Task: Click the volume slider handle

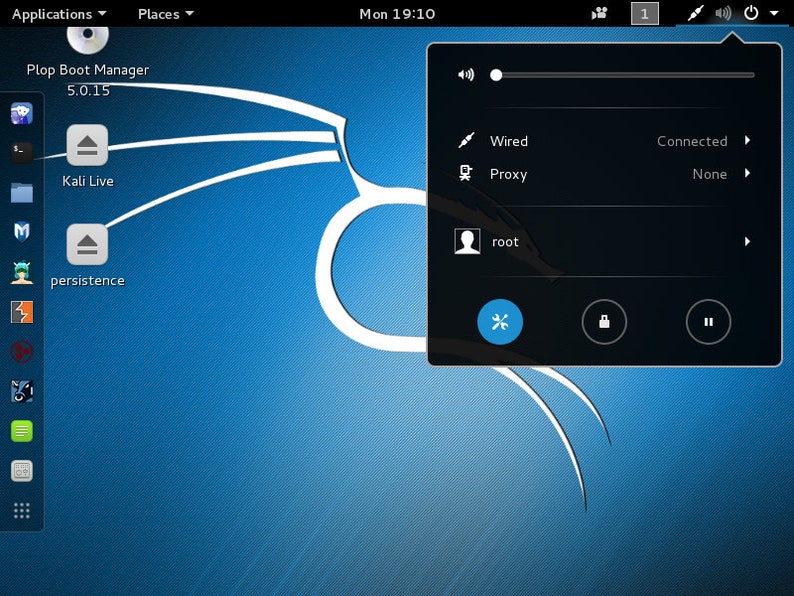Action: click(x=496, y=75)
